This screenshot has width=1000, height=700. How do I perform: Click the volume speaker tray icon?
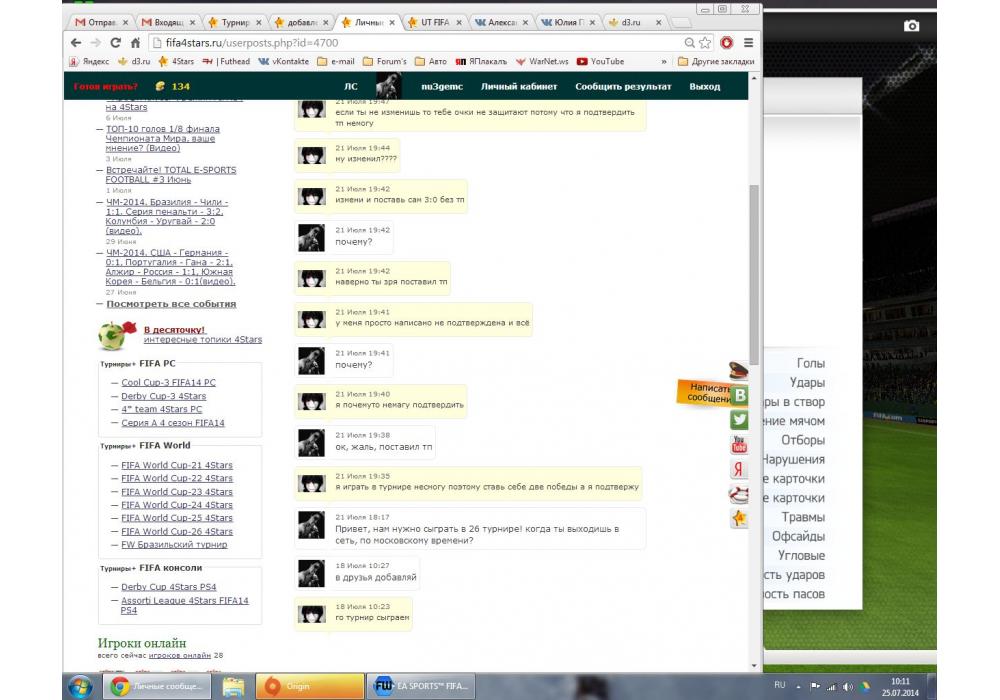pos(848,687)
